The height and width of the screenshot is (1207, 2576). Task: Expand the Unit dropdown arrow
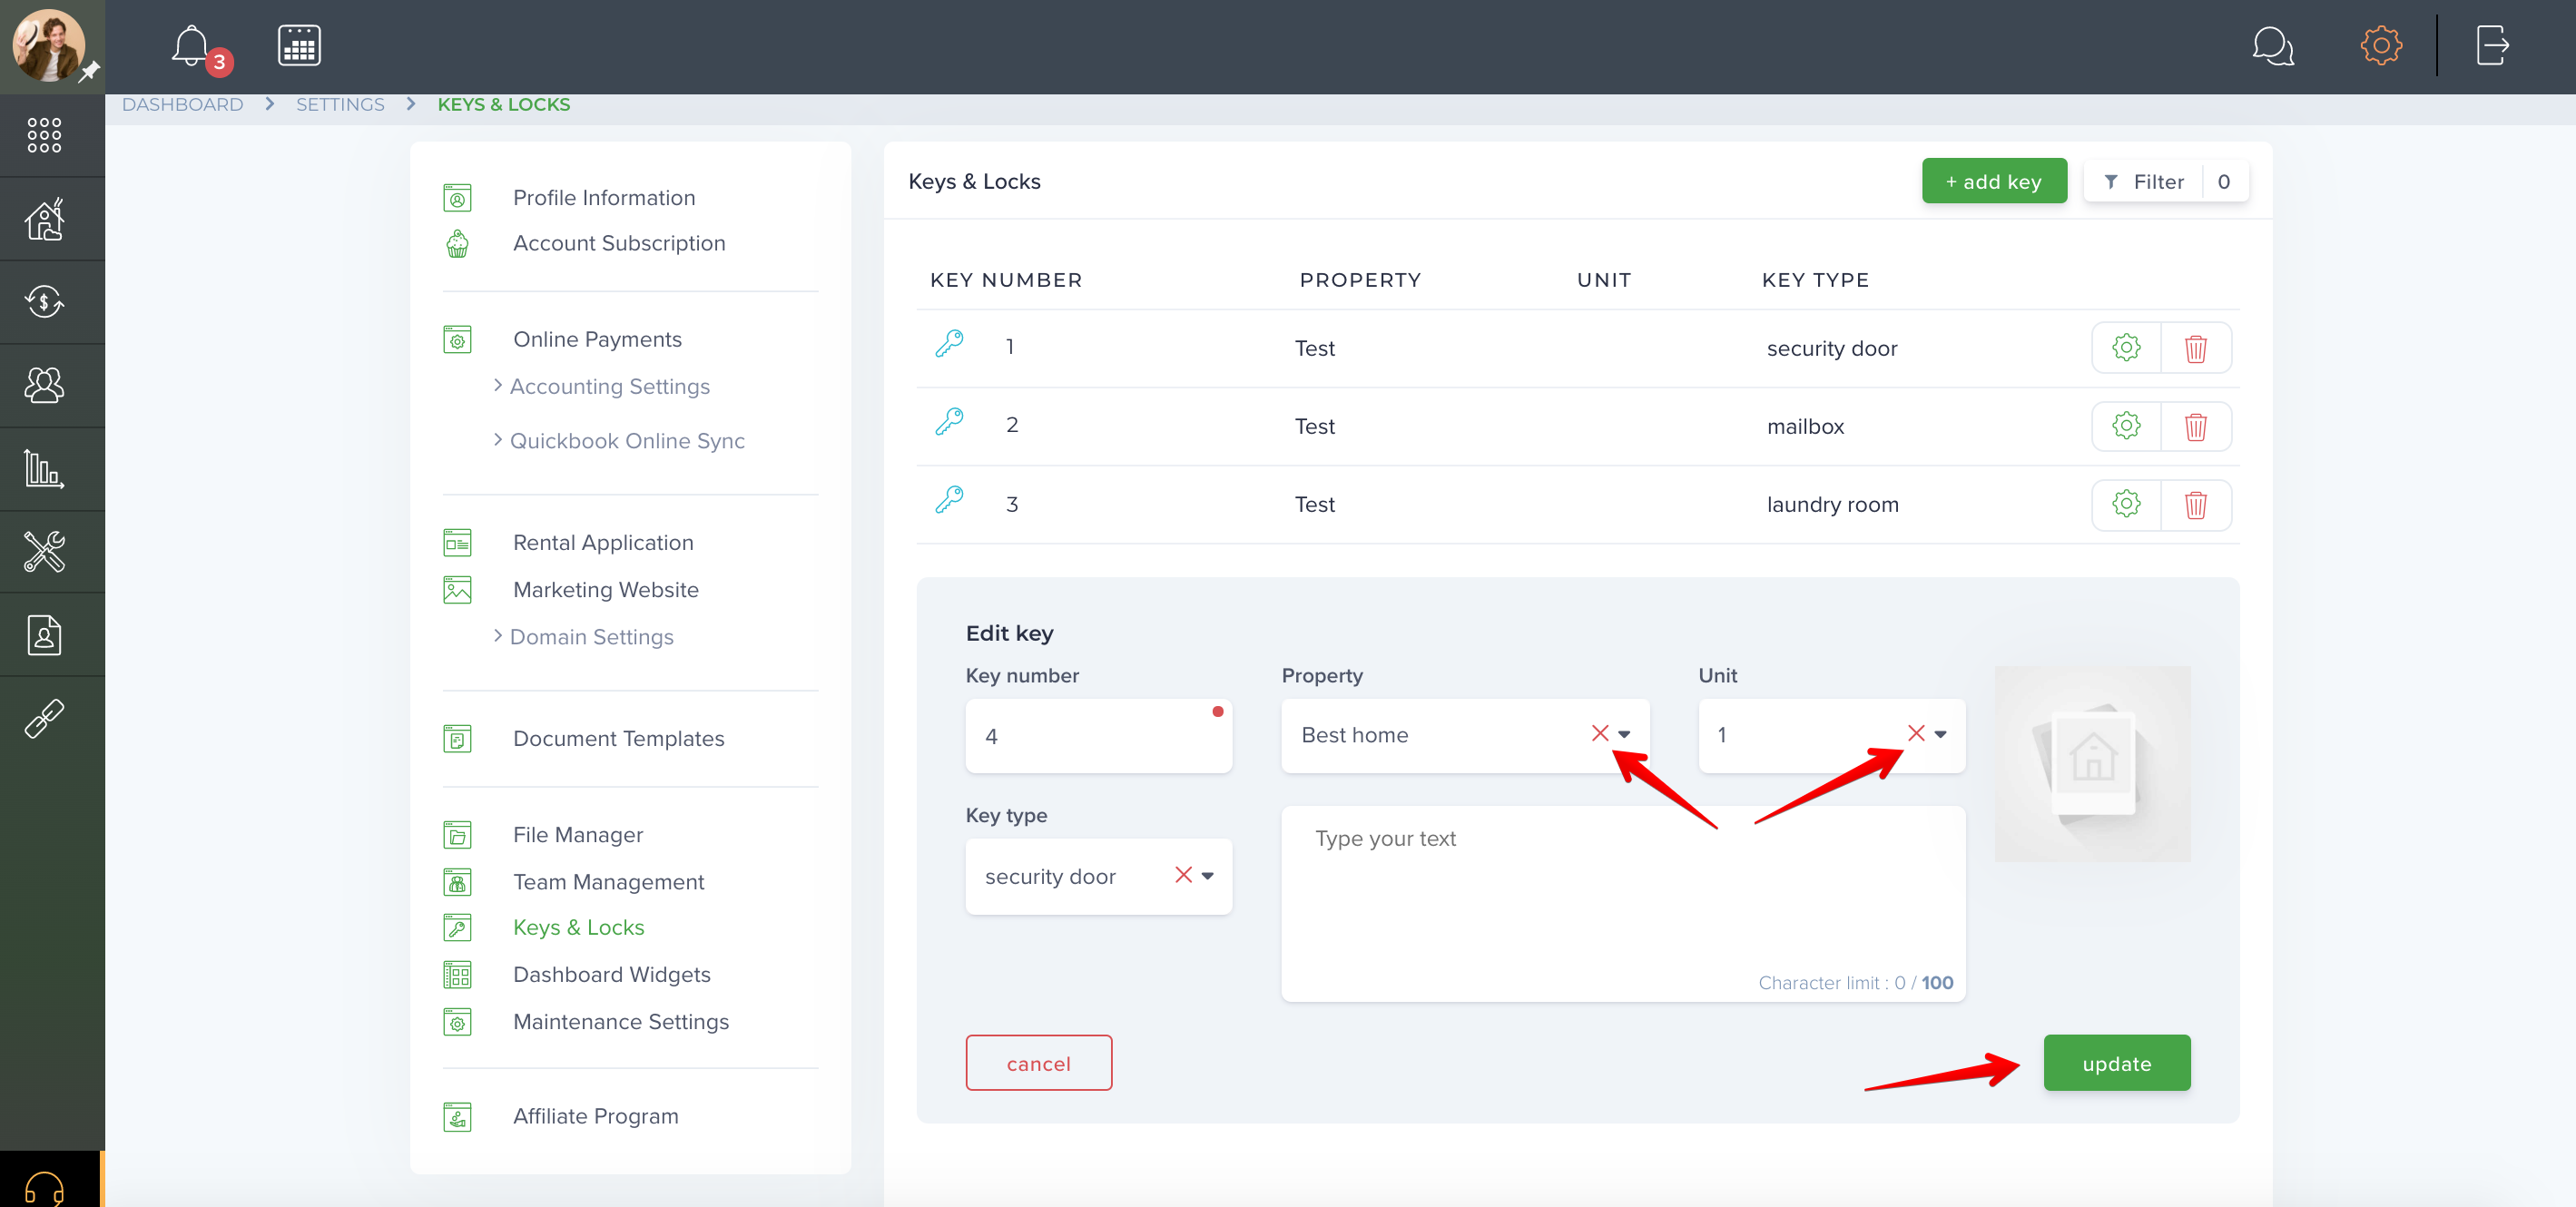[x=1941, y=735]
